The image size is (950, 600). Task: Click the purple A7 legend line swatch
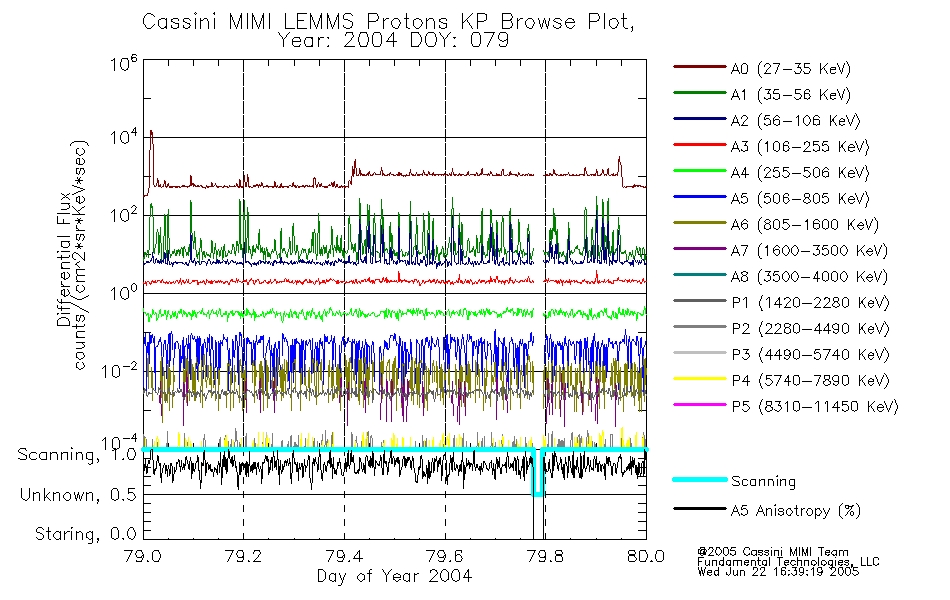[700, 249]
